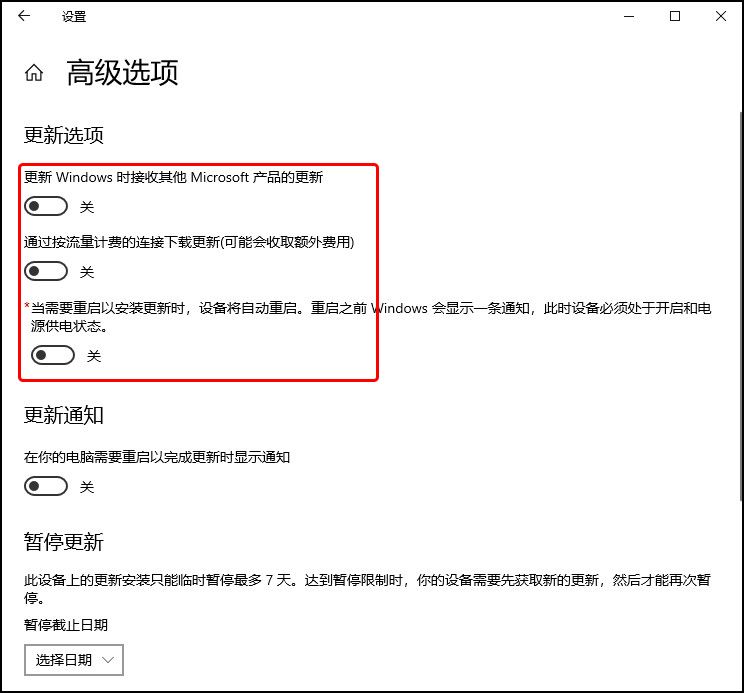Go back using the arrow icon
The height and width of the screenshot is (693, 744).
(24, 16)
